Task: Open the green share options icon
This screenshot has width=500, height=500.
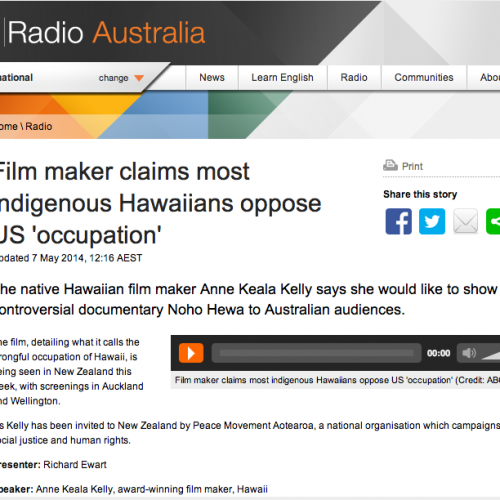Action: click(x=493, y=221)
